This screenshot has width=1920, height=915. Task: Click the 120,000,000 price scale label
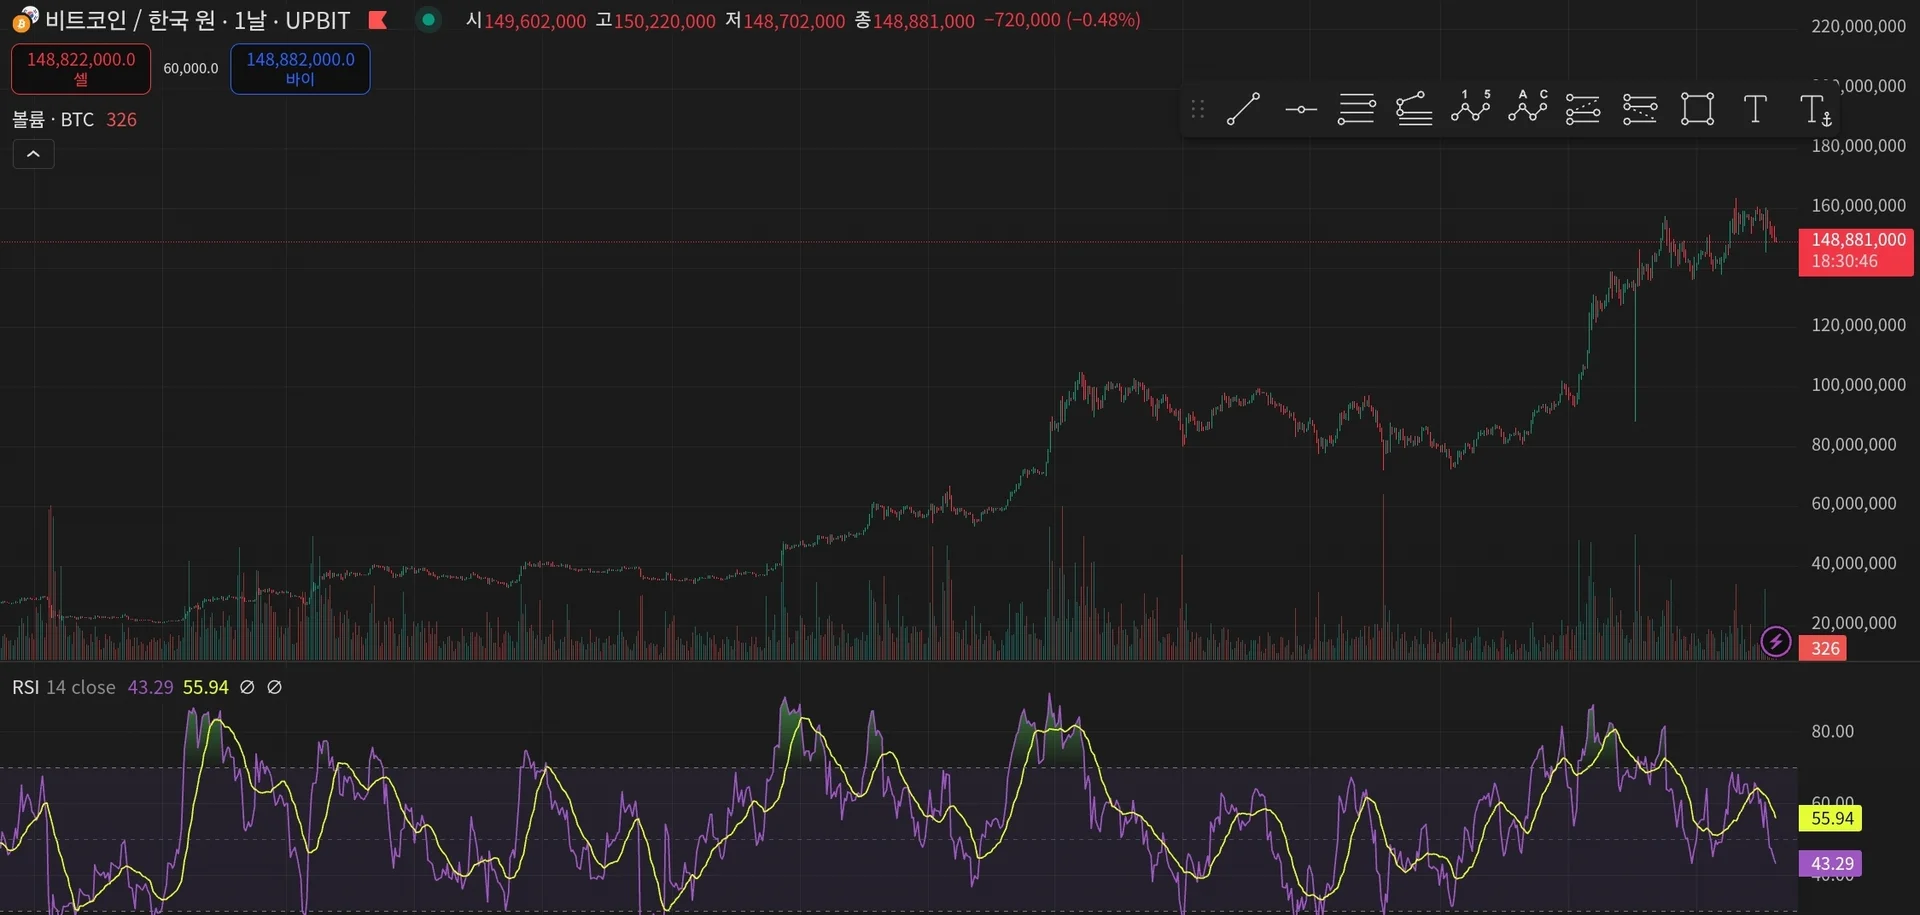coord(1858,325)
